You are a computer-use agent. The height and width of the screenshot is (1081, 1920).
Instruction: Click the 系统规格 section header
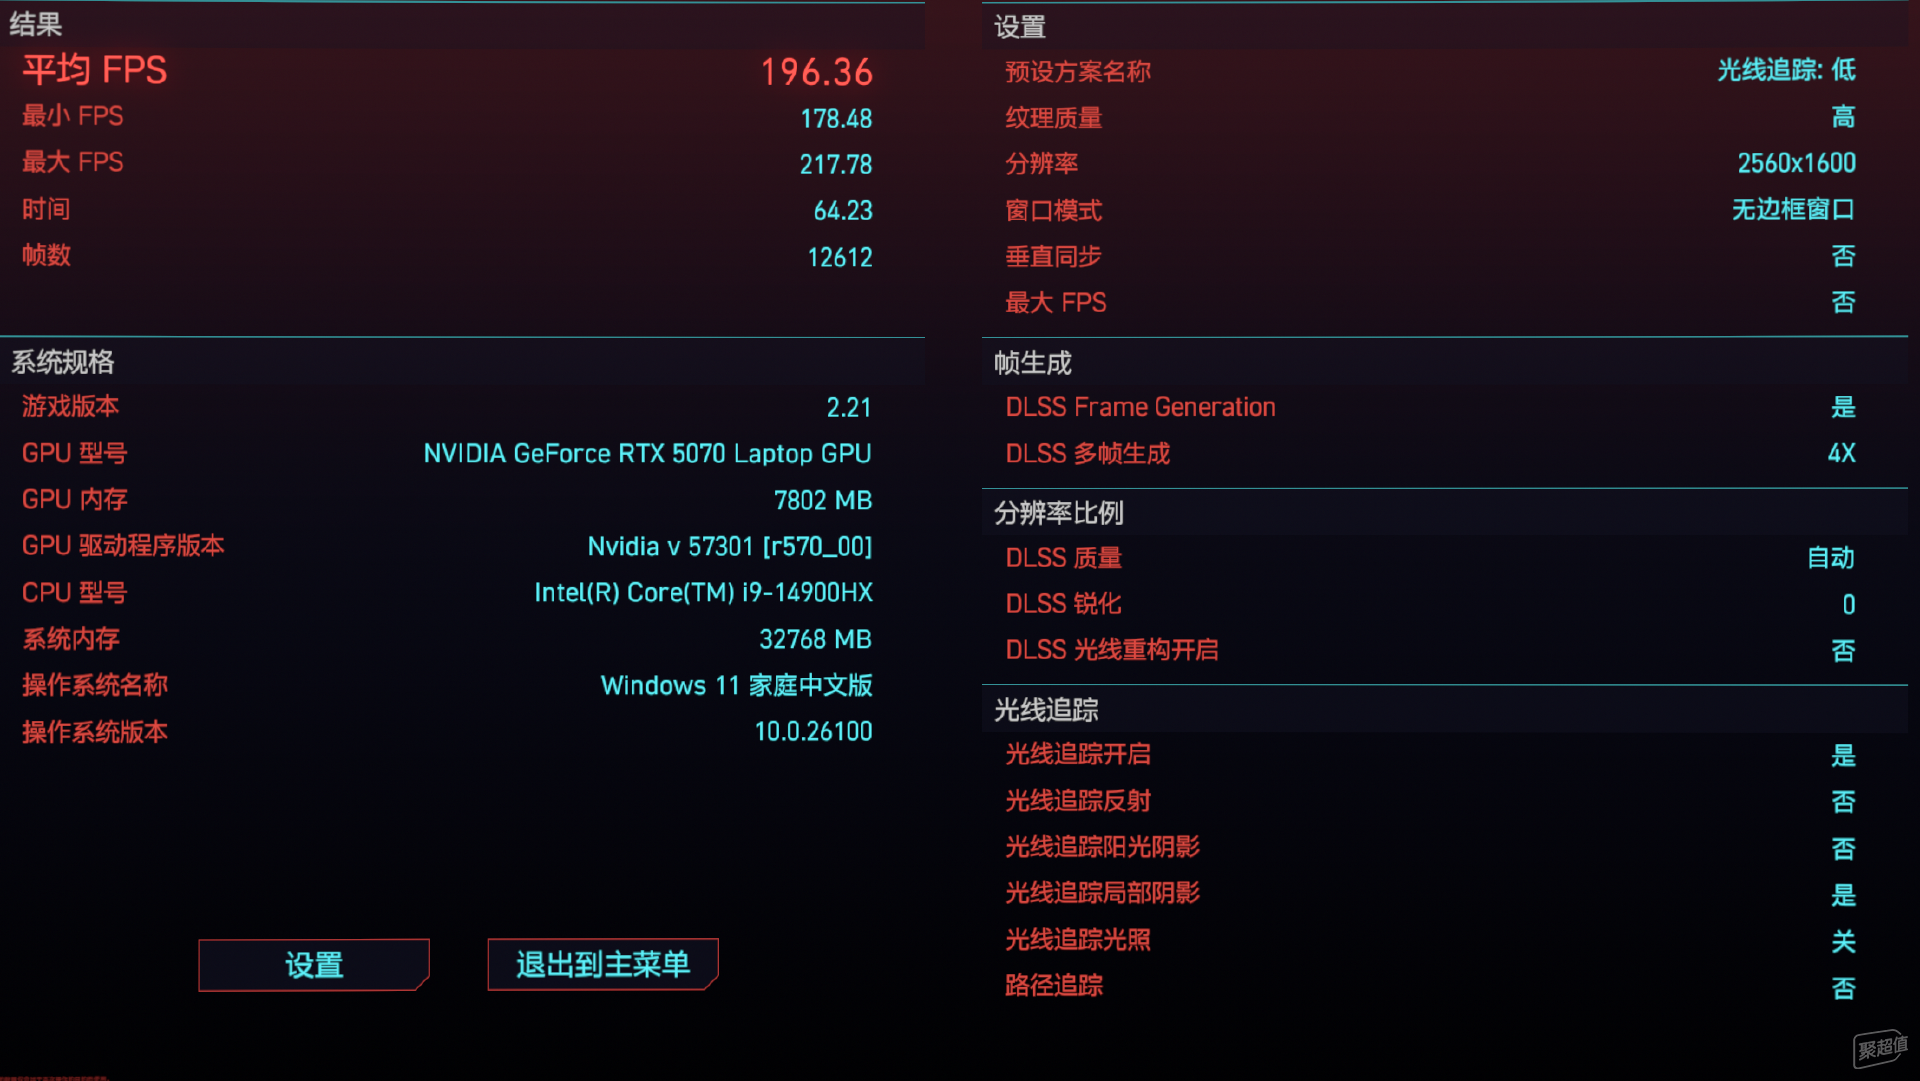(63, 362)
